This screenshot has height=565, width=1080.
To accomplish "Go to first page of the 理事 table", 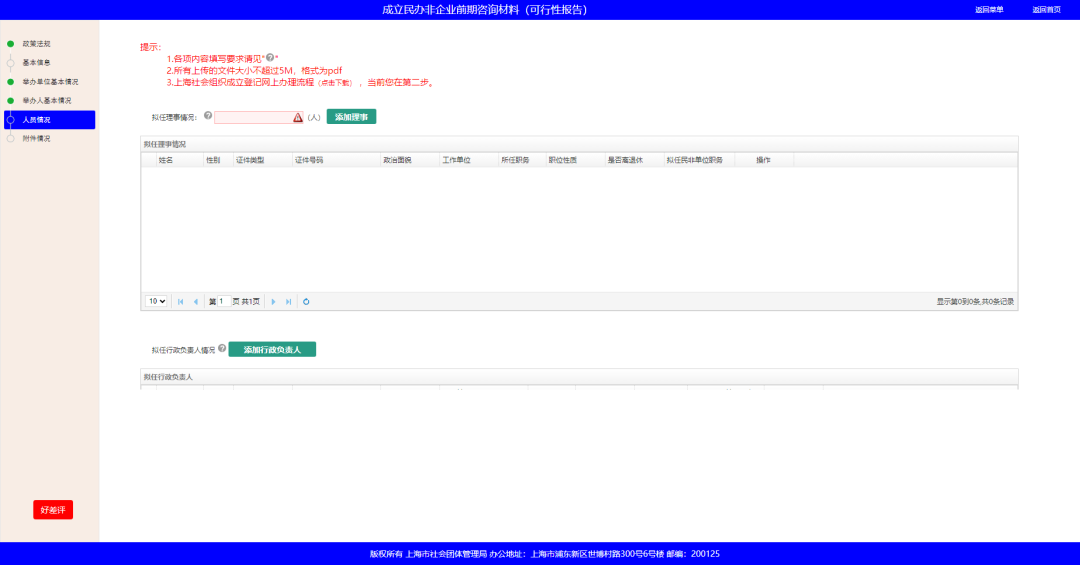I will 180,302.
